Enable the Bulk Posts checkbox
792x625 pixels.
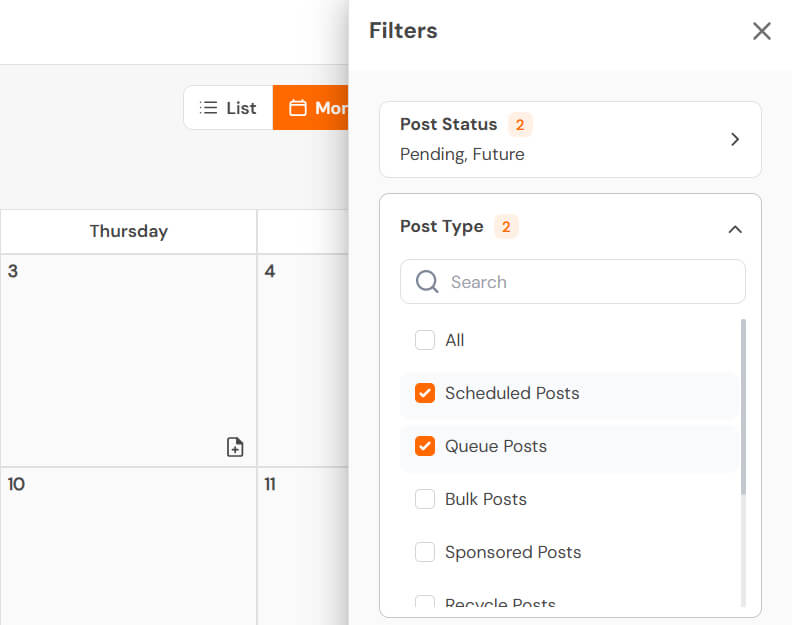(425, 499)
